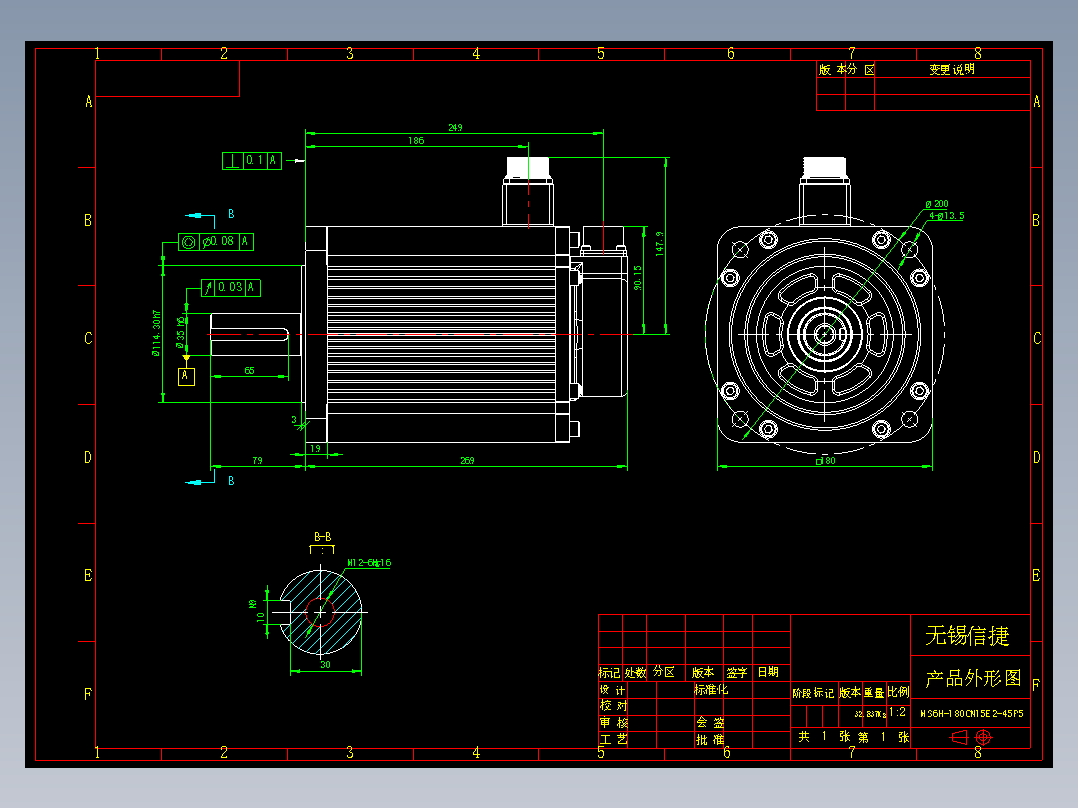Select the runout tolerance frame 0.03 A
This screenshot has height=808, width=1078.
[231, 287]
